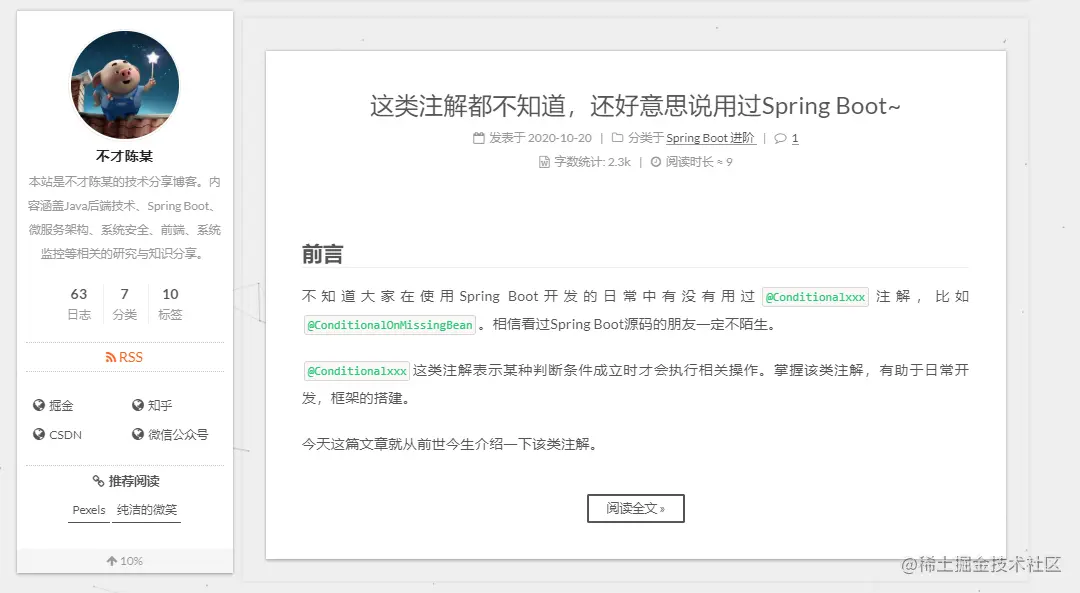
Task: Open the 10 标签 tags count
Action: 170,304
